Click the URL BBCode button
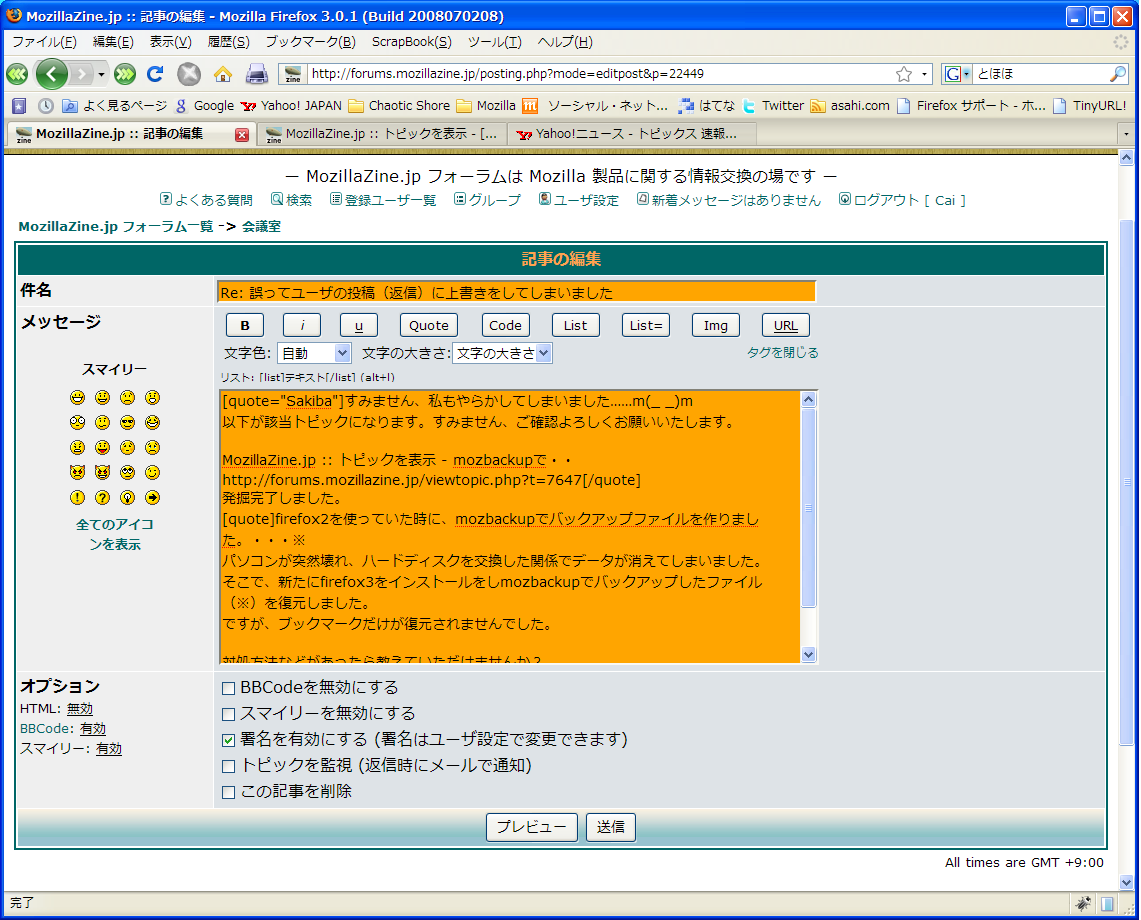1141x920 pixels. (785, 325)
